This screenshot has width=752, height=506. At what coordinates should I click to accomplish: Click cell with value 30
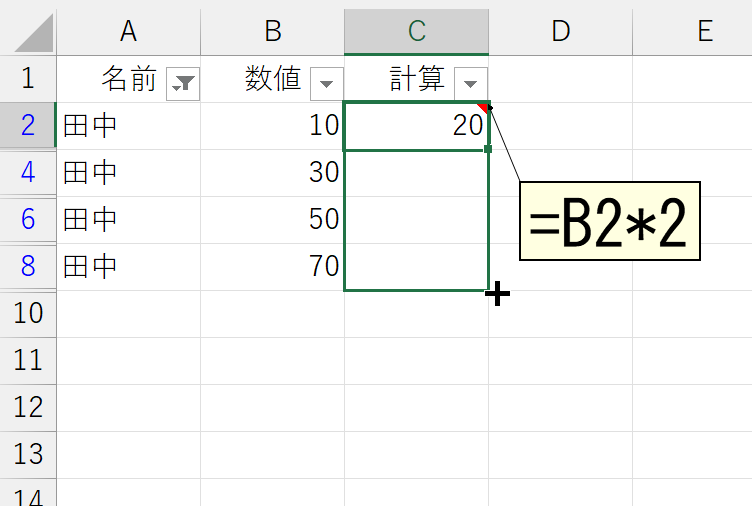tap(272, 173)
